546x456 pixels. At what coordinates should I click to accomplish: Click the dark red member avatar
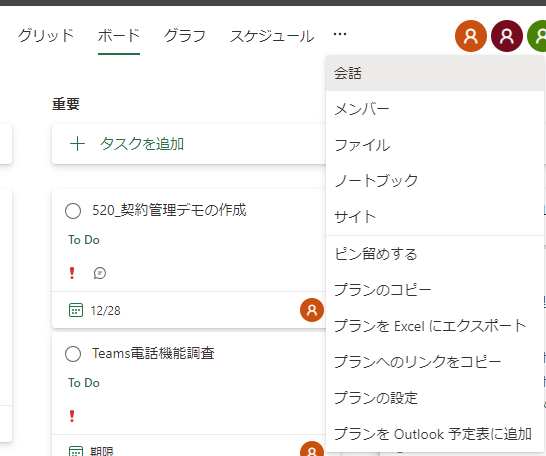click(507, 36)
